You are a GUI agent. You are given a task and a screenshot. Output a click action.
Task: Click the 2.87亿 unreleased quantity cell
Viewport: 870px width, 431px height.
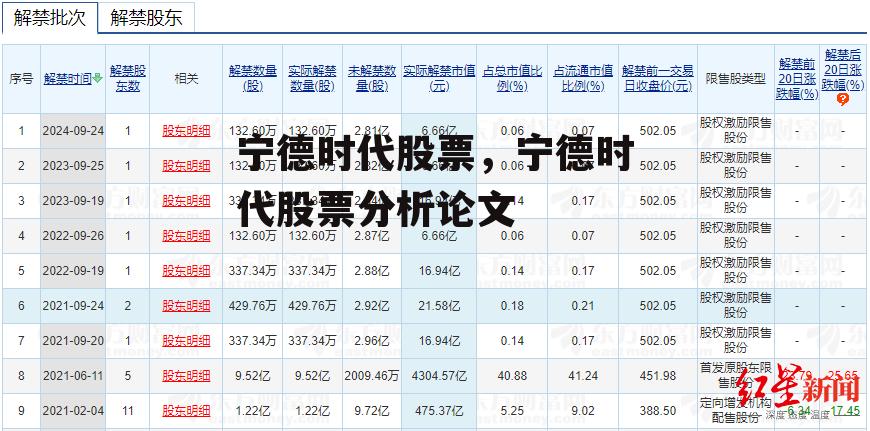point(372,236)
